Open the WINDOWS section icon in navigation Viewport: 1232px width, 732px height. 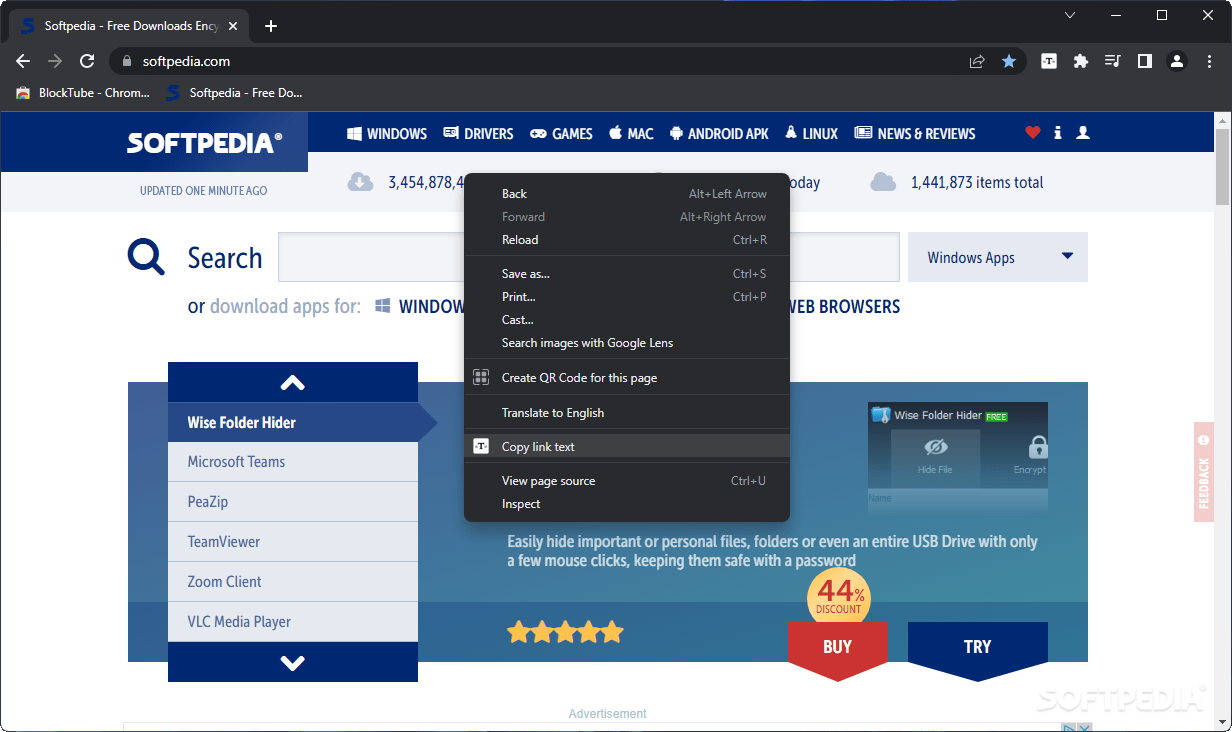coord(356,133)
